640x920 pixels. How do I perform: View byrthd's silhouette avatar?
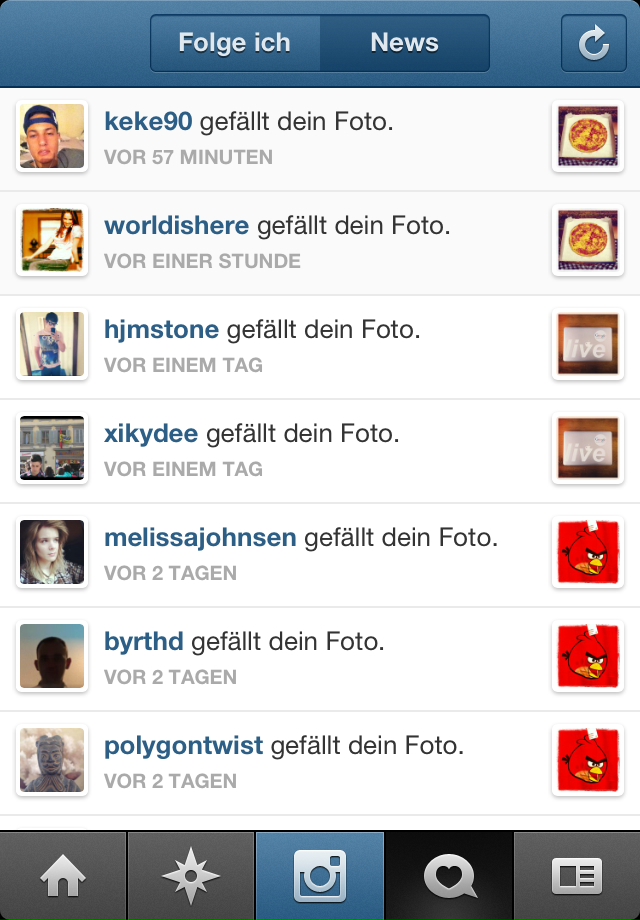52,656
